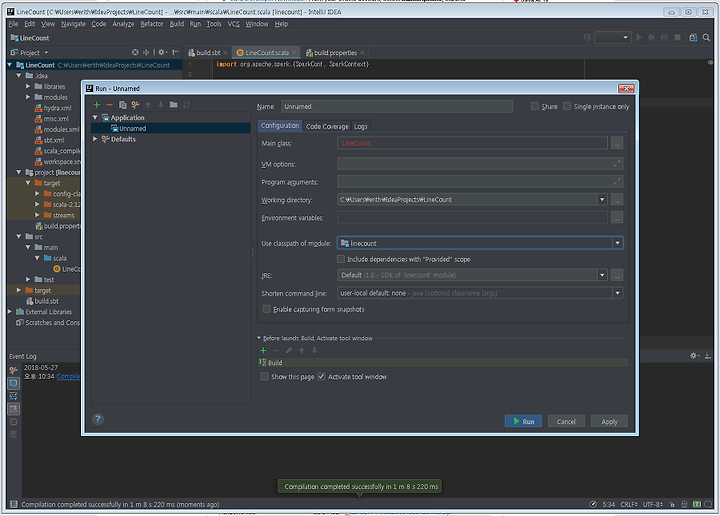720x516 pixels.
Task: Check Include dependencies with Provided scope
Action: coord(341,259)
